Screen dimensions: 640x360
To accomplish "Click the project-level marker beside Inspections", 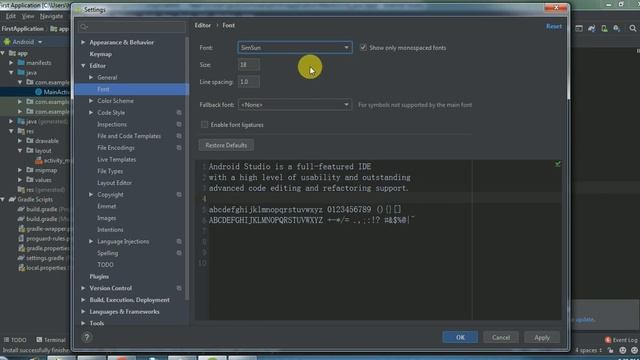I will [x=179, y=124].
